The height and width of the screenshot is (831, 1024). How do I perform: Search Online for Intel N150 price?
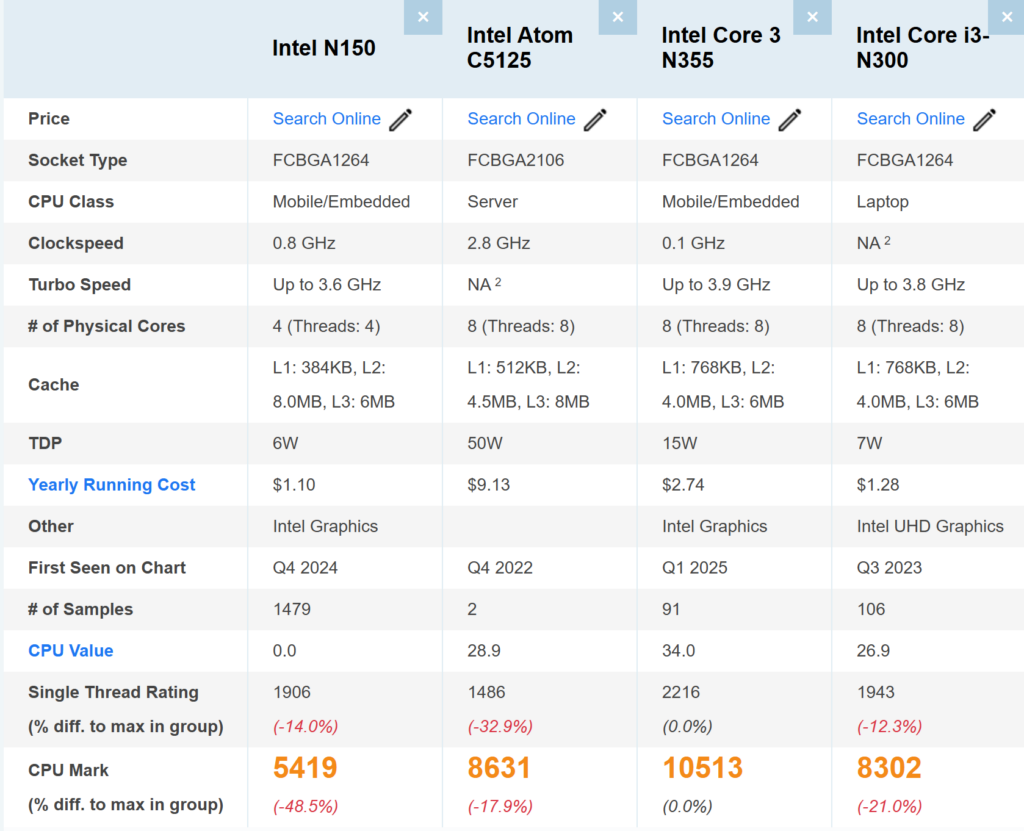327,119
